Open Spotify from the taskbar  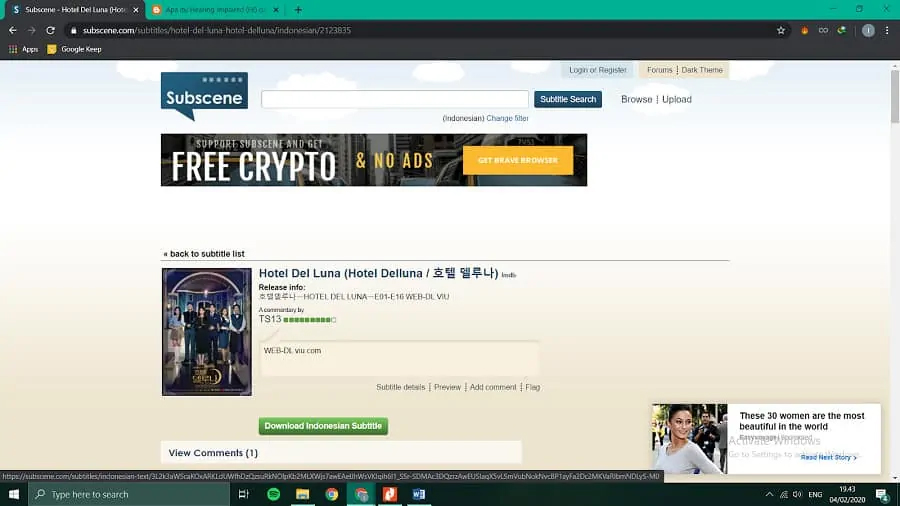point(274,494)
